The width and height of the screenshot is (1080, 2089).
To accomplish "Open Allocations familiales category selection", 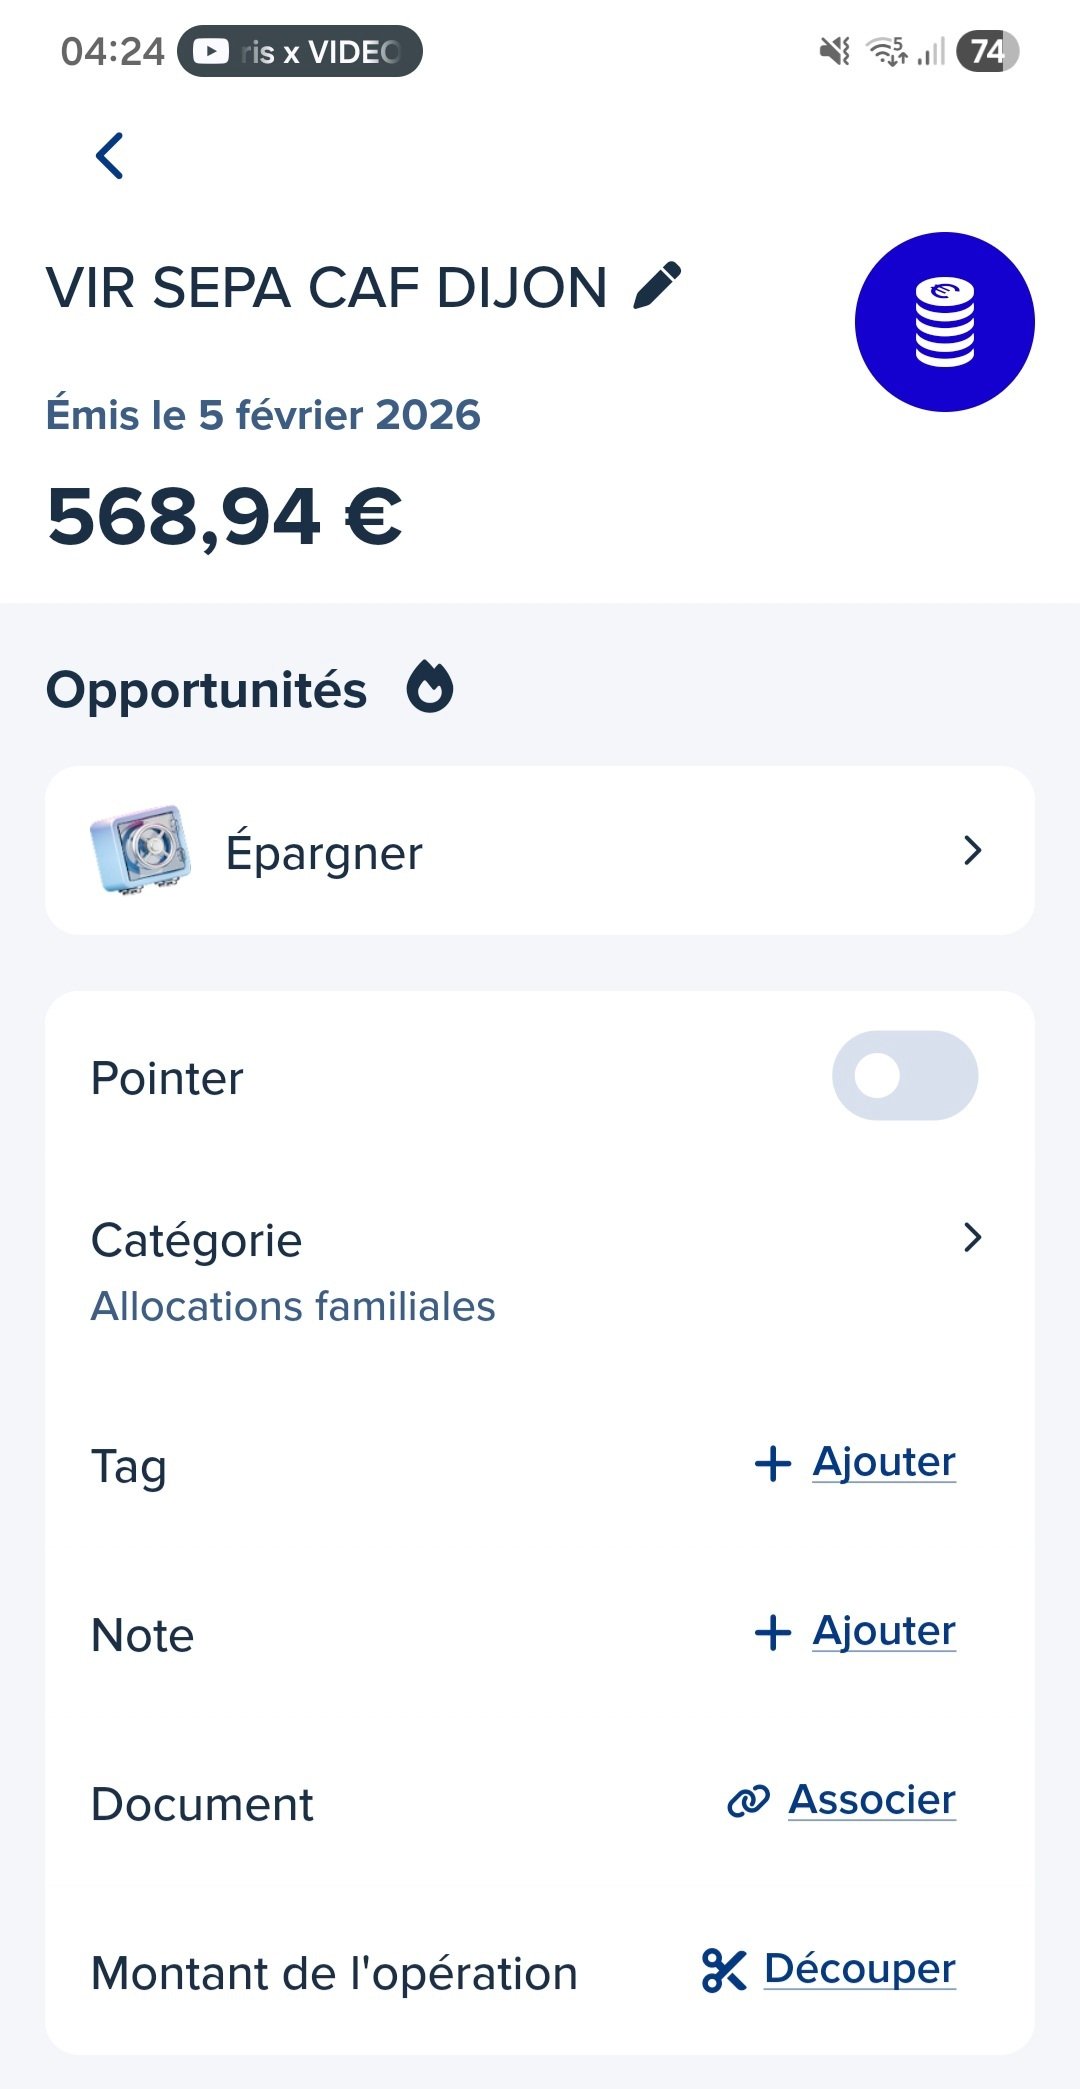I will (x=293, y=1306).
